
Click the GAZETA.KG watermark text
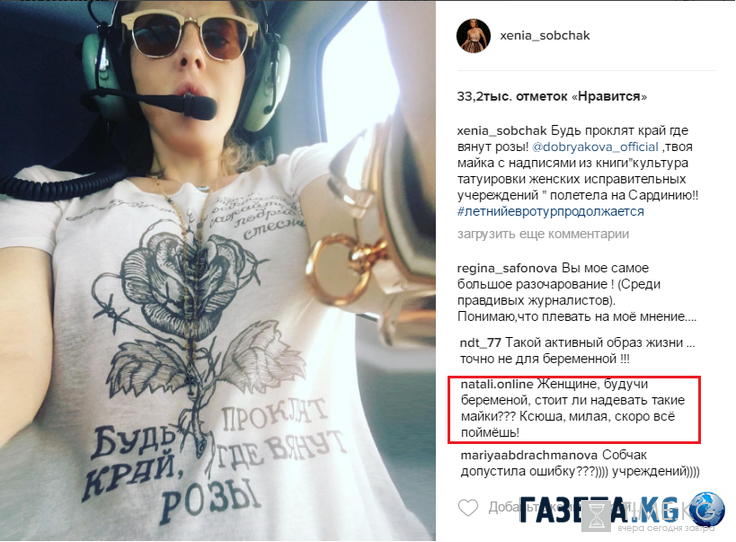point(599,510)
